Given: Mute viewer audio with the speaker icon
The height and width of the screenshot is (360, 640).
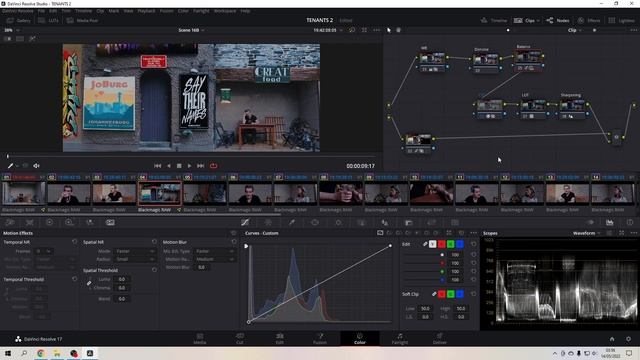Looking at the screenshot, I should click(36, 166).
